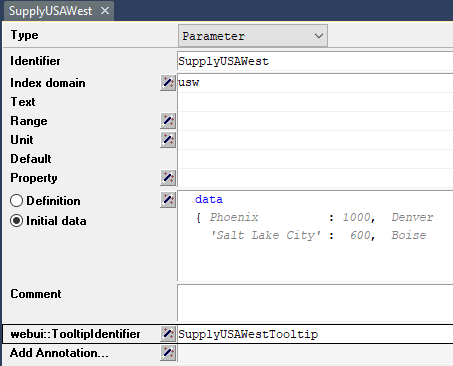Open the Add Annotation wizard icon

168,353
